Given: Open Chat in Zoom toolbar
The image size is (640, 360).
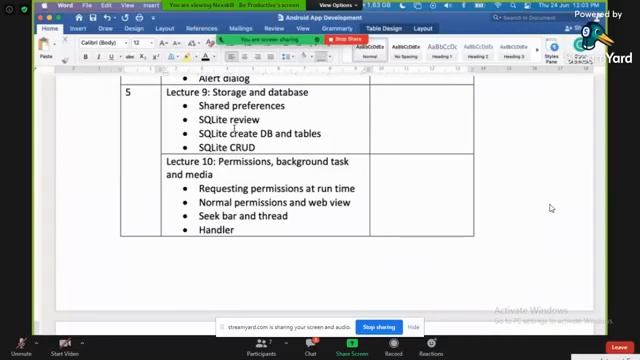Looking at the screenshot, I should [310, 348].
